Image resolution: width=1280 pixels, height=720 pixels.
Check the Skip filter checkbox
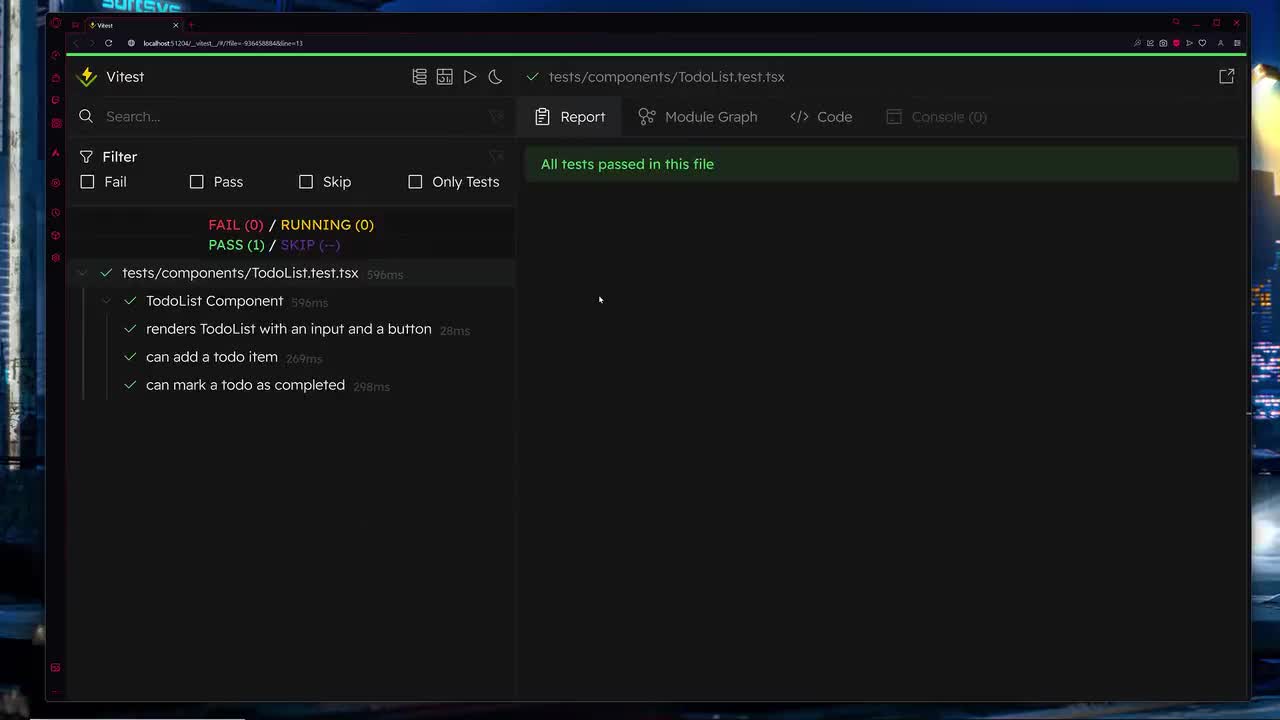click(306, 182)
